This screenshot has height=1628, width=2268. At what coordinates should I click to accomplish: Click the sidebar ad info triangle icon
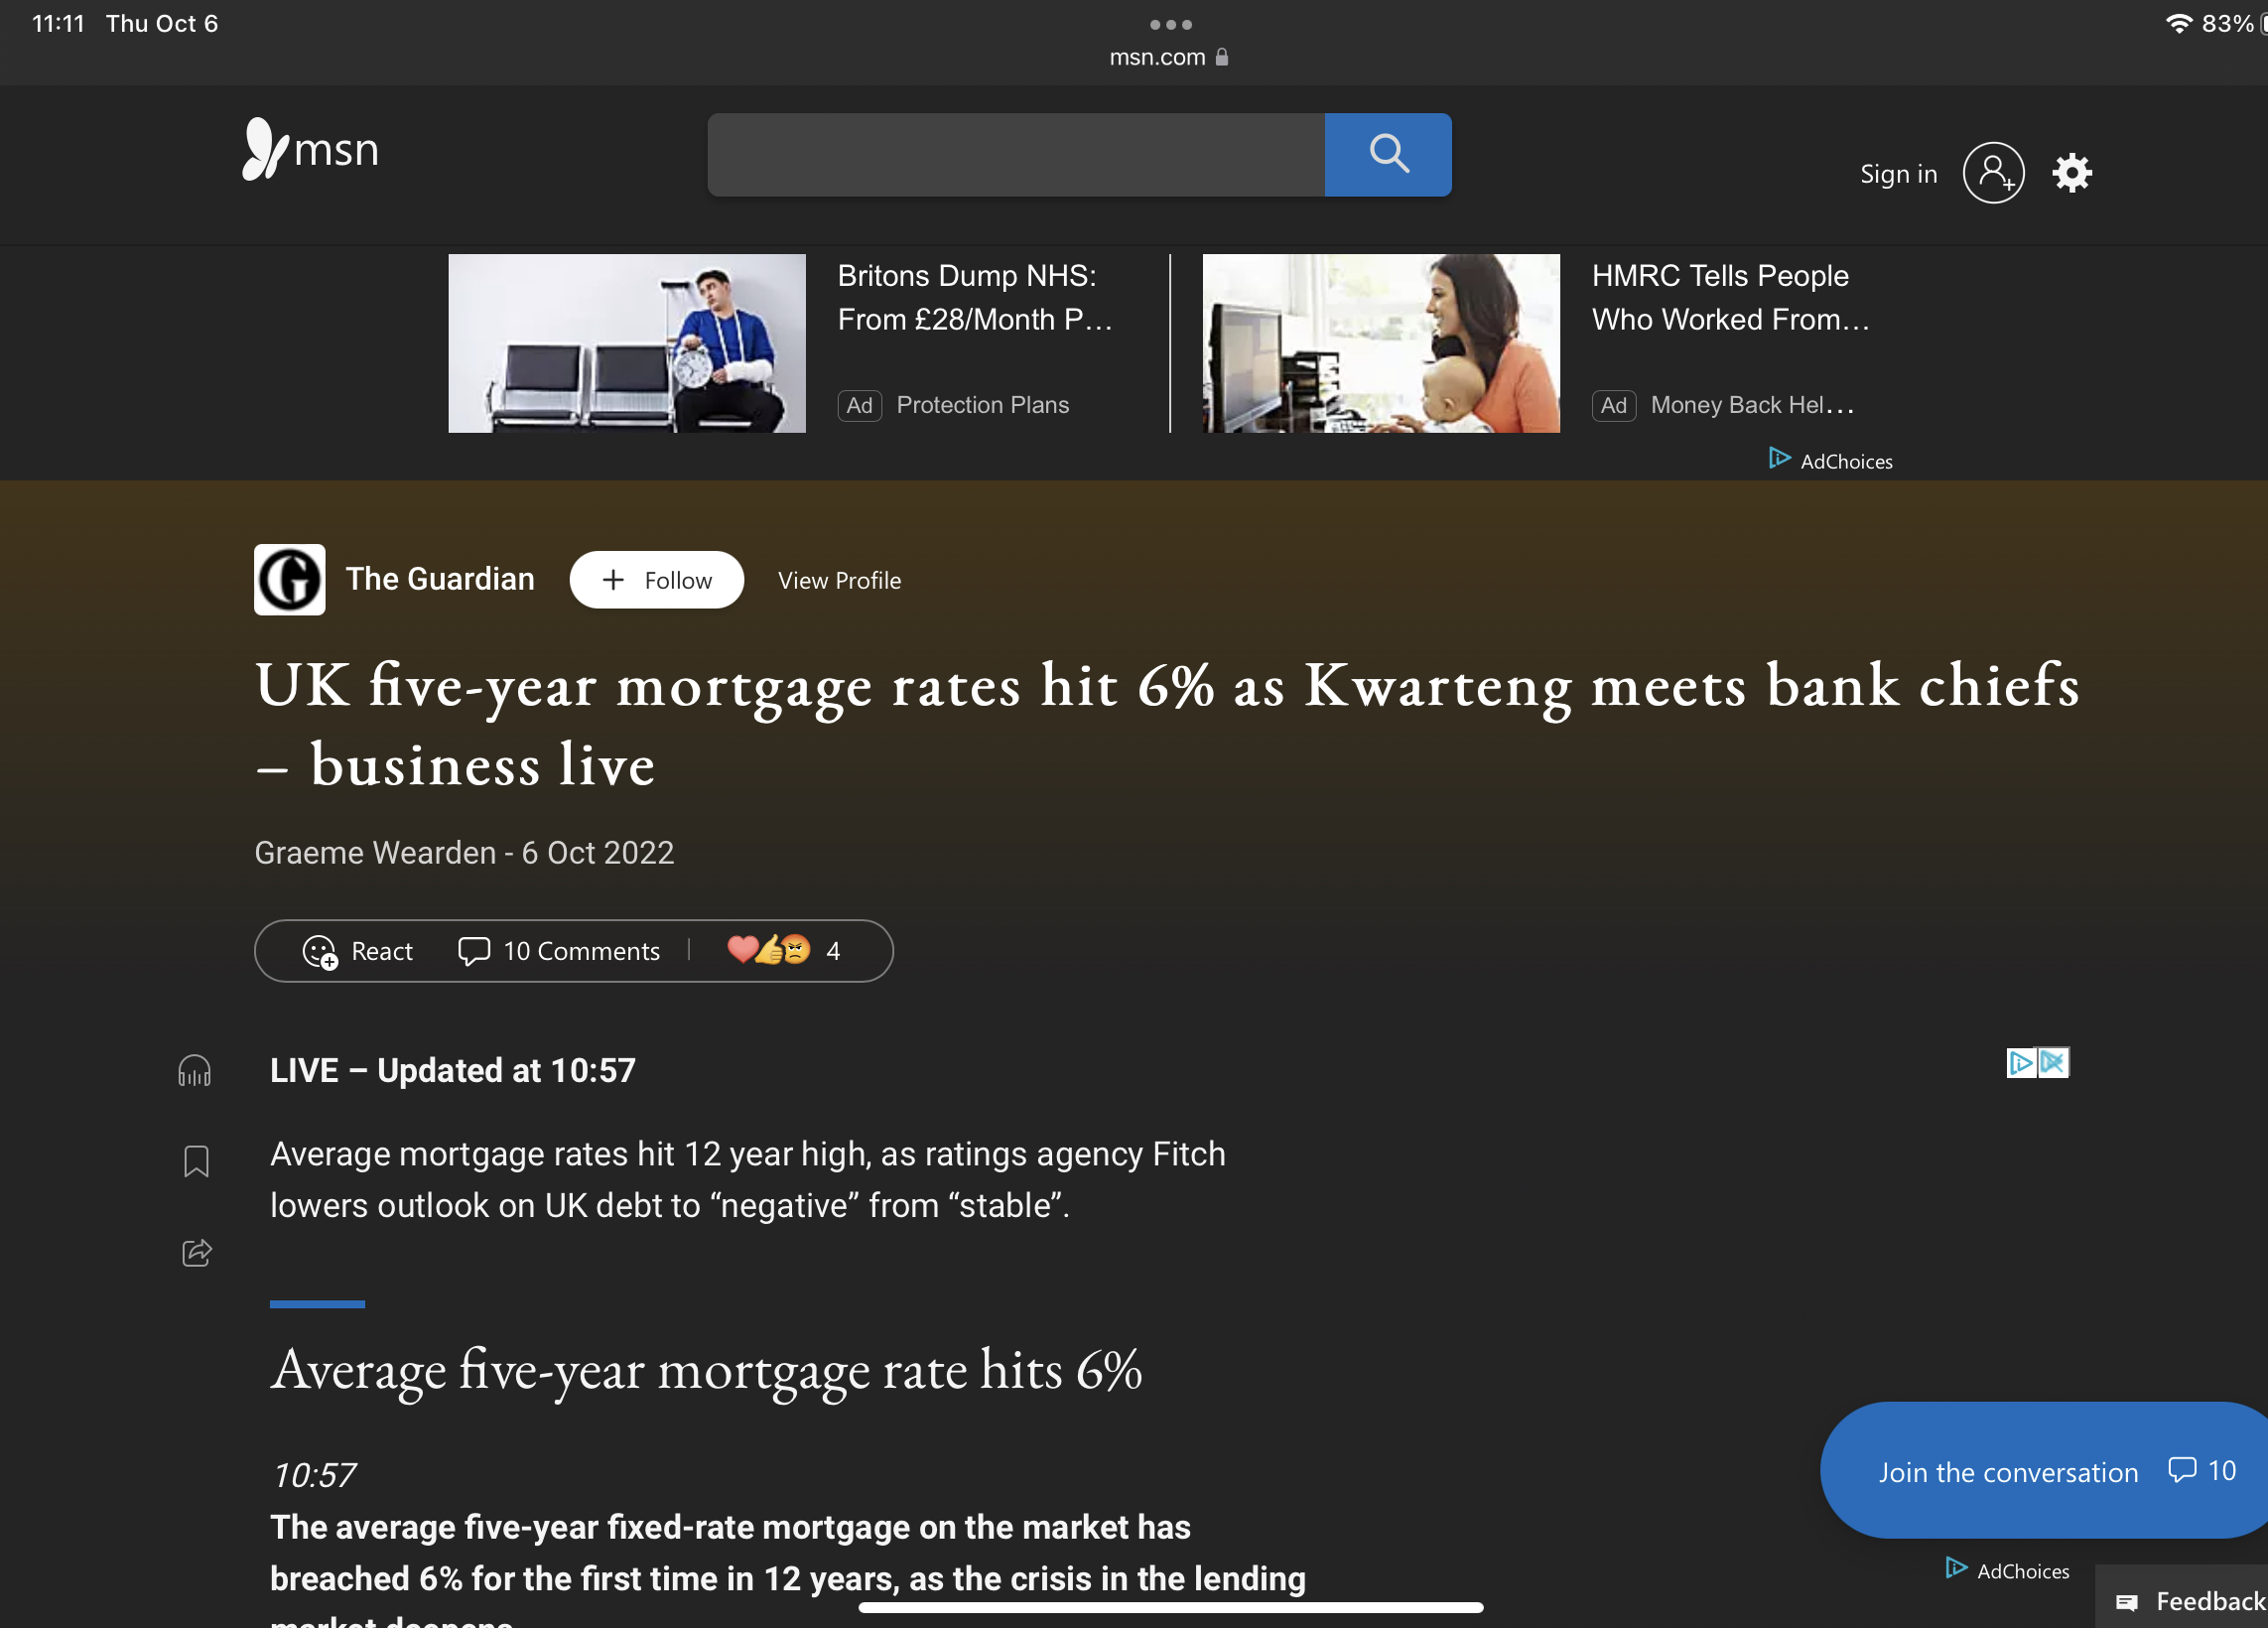pos(2021,1062)
